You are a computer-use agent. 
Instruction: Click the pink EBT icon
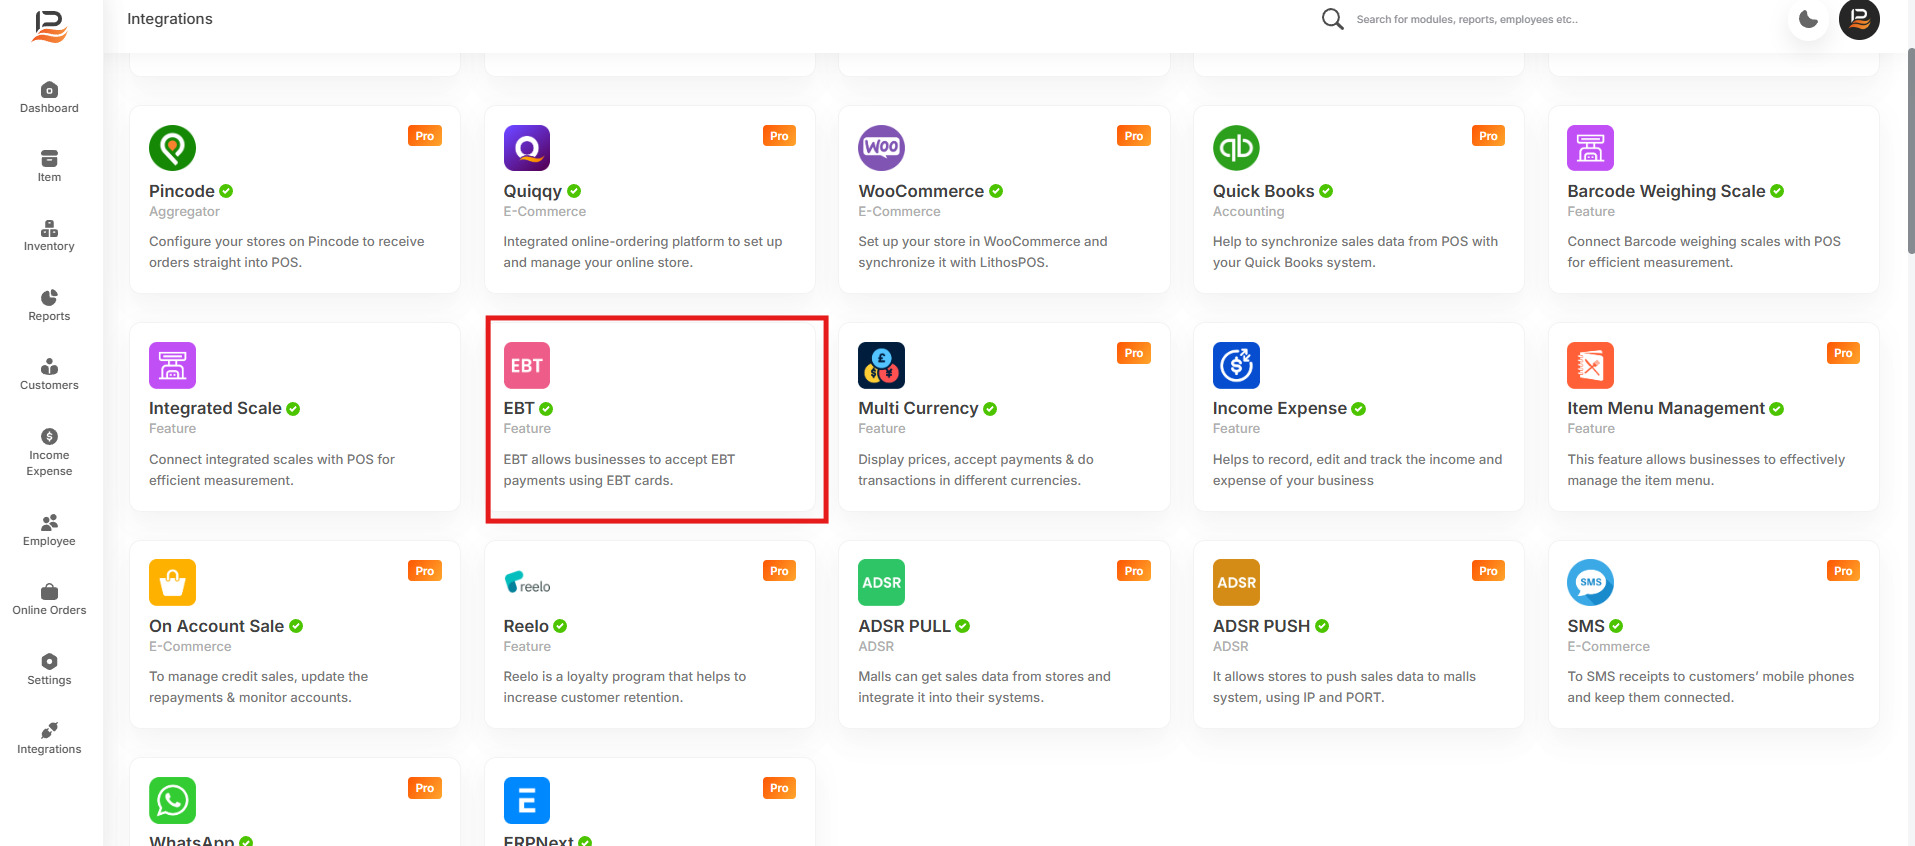(x=527, y=365)
